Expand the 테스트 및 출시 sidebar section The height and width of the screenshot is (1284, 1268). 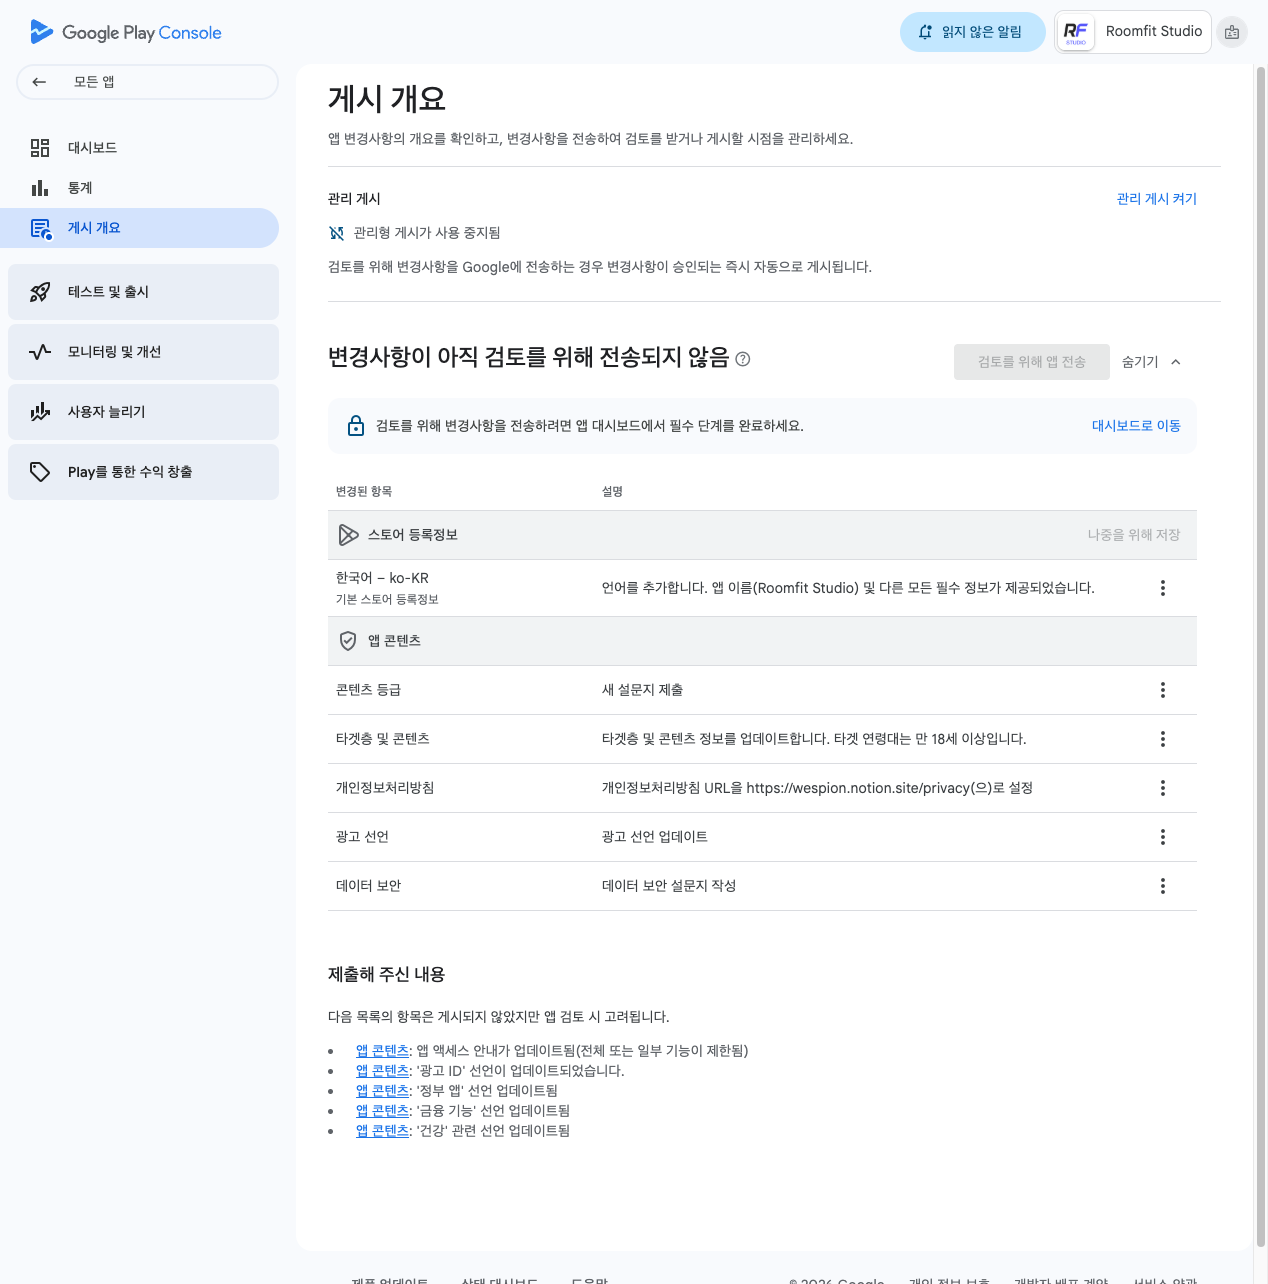(143, 292)
